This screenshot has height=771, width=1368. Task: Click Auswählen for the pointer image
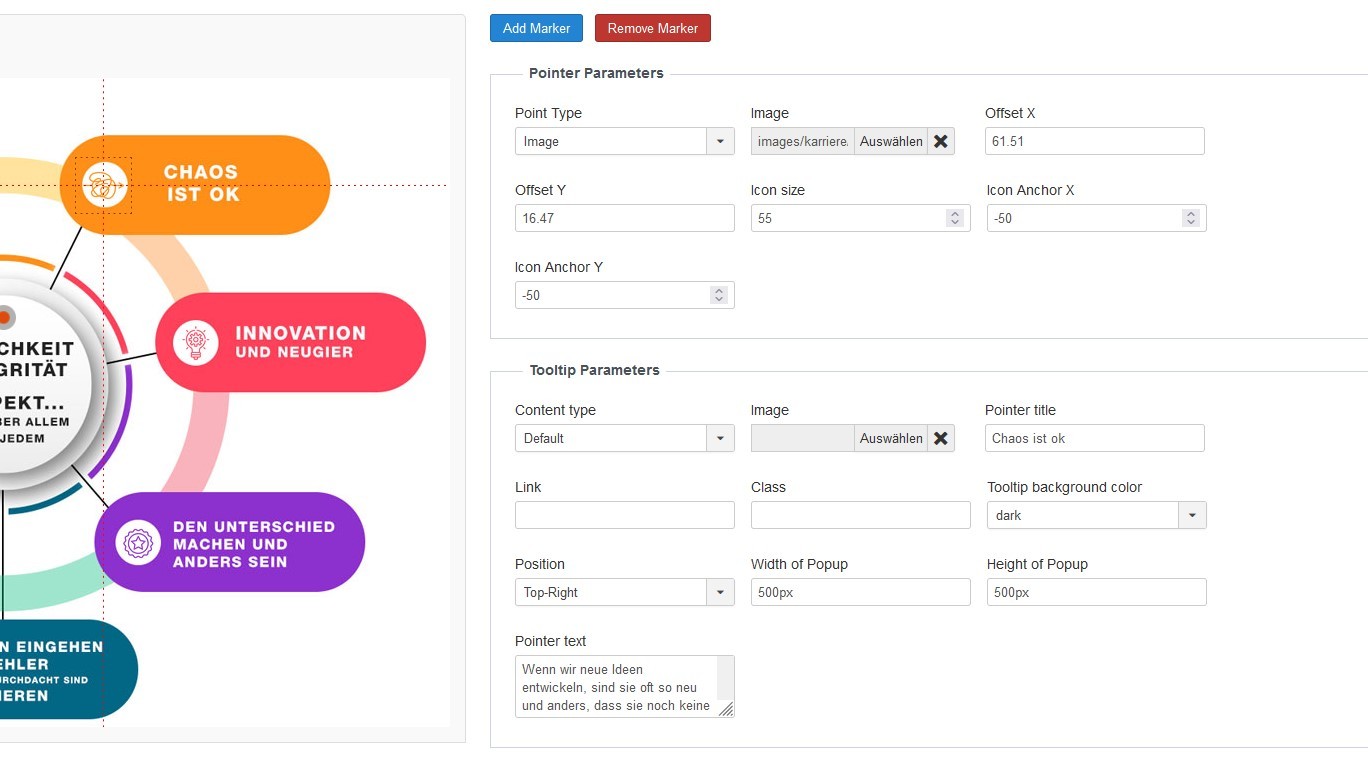(890, 142)
